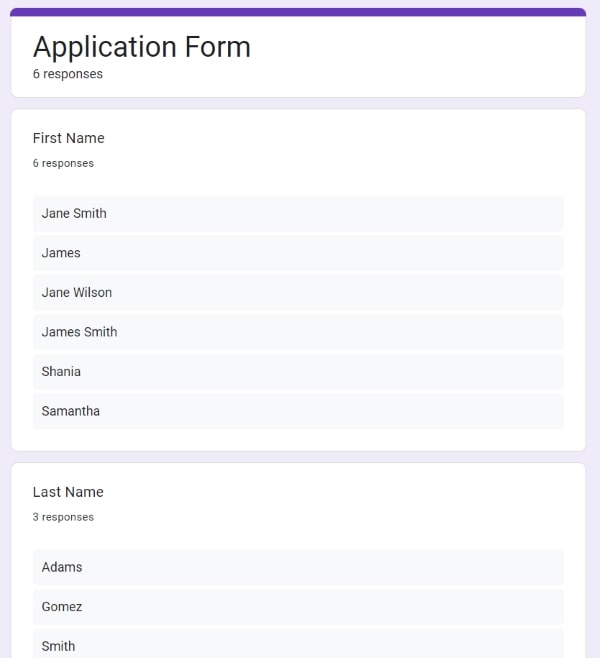The image size is (600, 658).
Task: Select the Jane Smith response row
Action: (x=298, y=213)
